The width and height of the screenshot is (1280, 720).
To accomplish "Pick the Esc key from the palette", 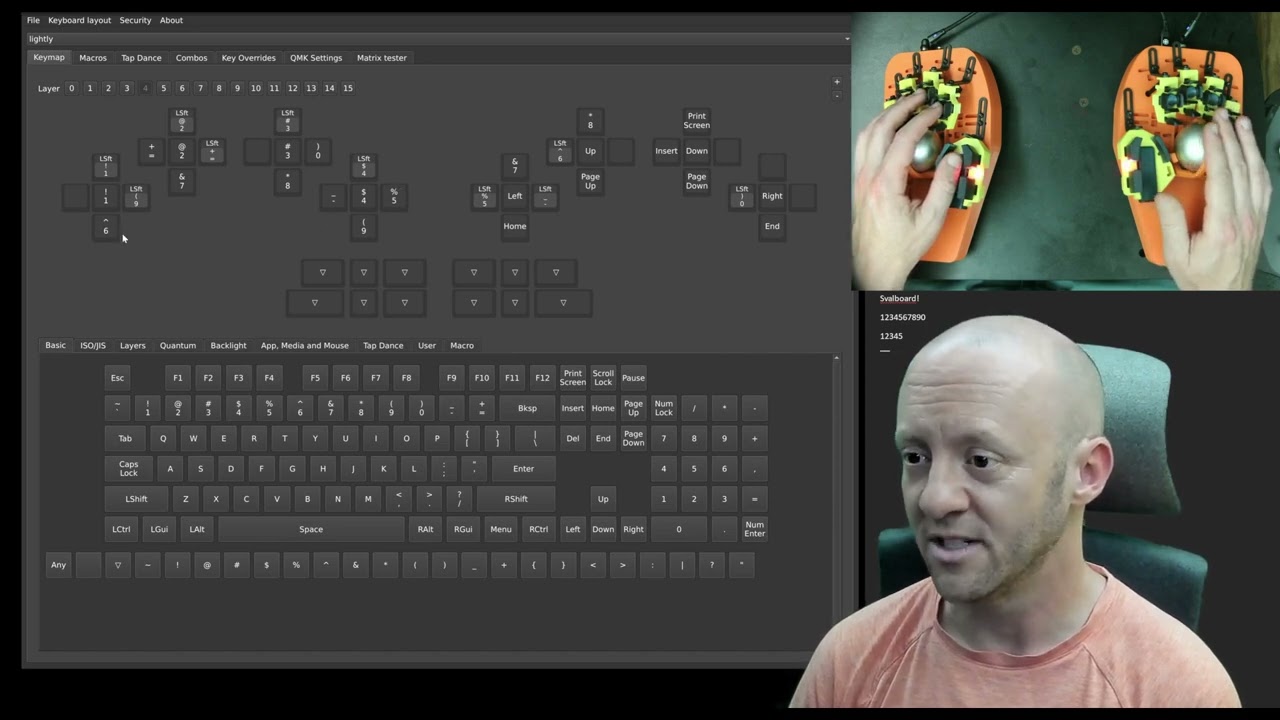I will point(117,378).
